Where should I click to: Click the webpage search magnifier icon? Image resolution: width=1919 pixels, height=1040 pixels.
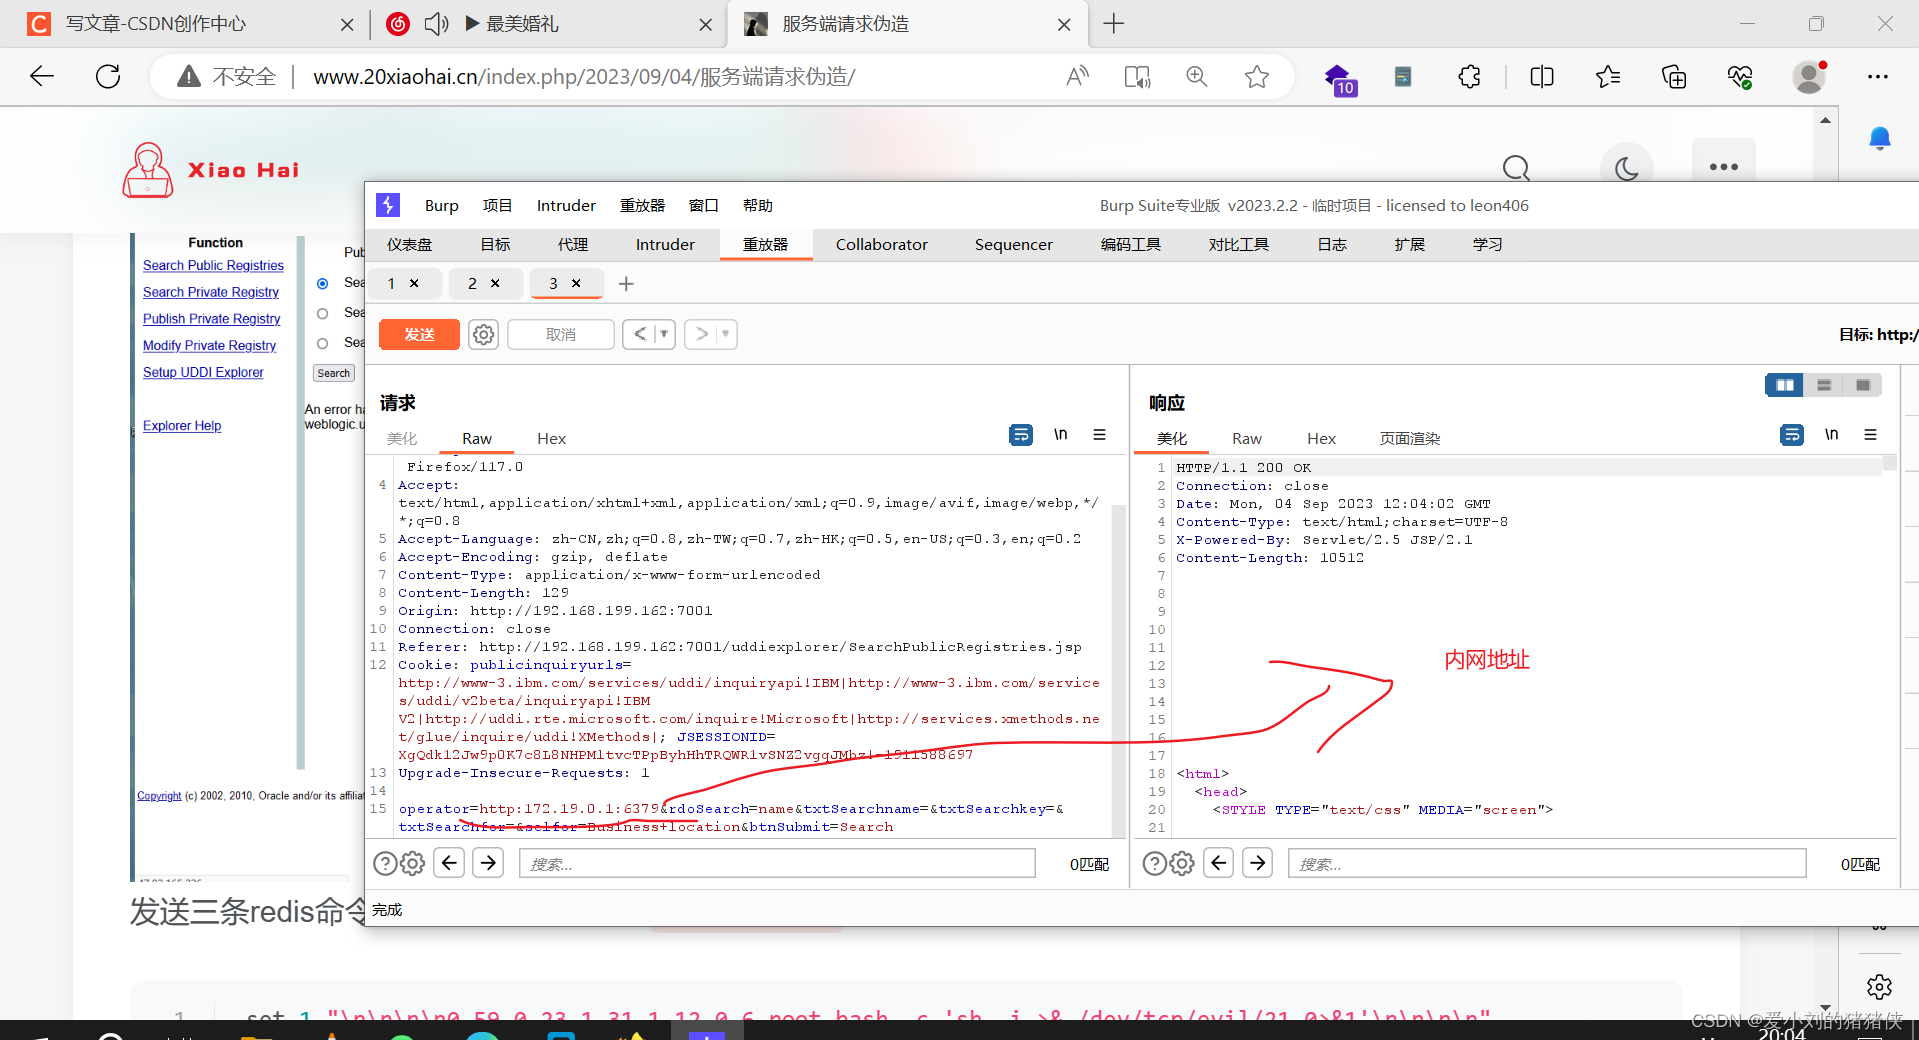(x=1516, y=168)
